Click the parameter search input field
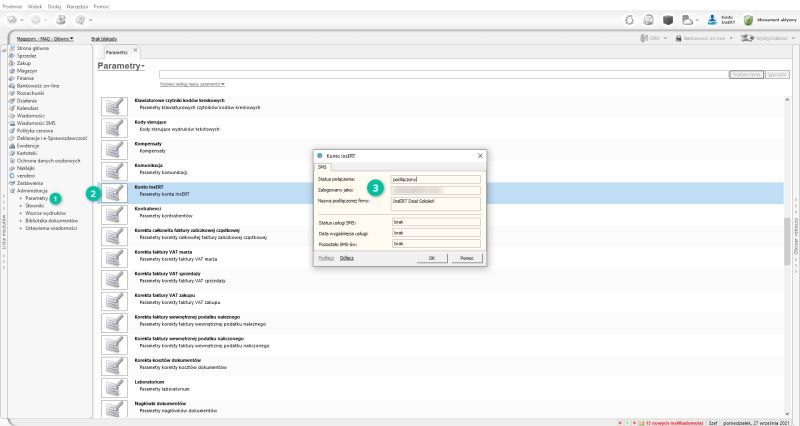Image resolution: width=800 pixels, height=426 pixels. click(443, 74)
